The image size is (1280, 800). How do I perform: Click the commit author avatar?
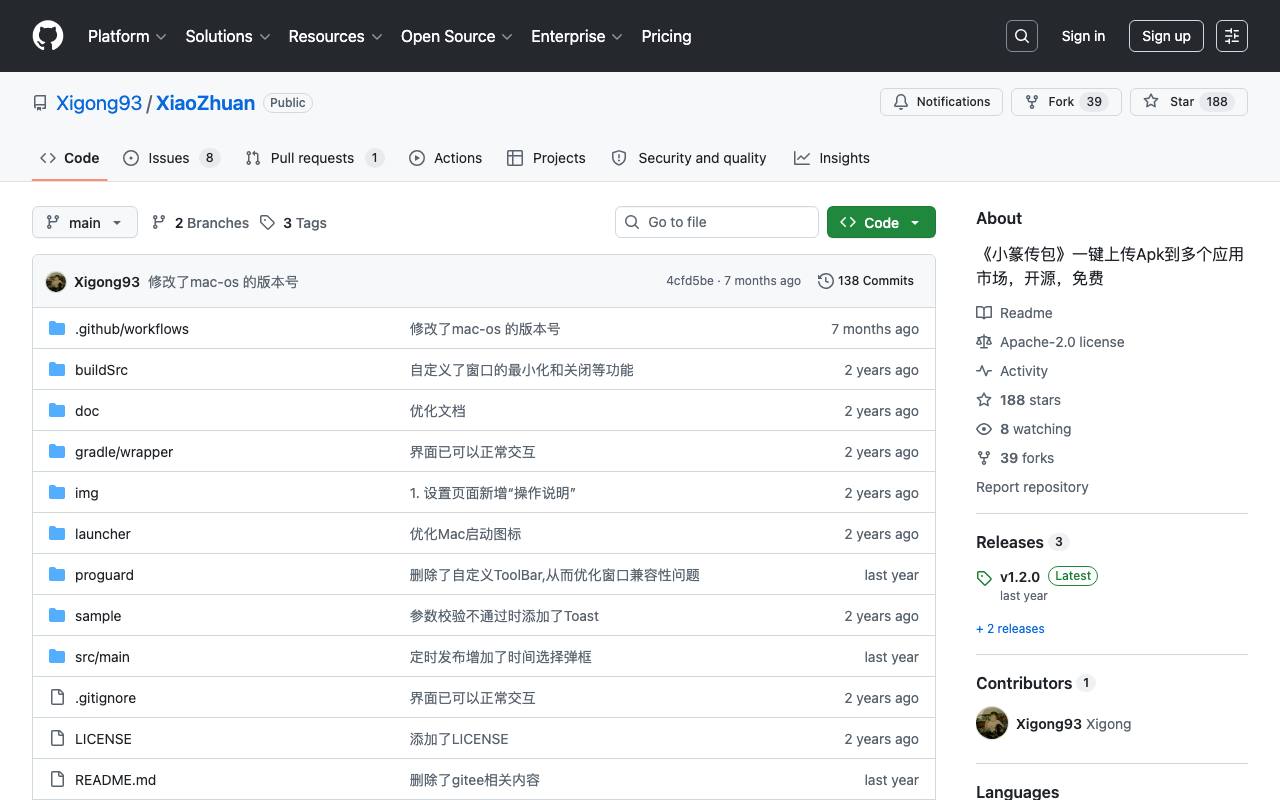click(x=56, y=281)
